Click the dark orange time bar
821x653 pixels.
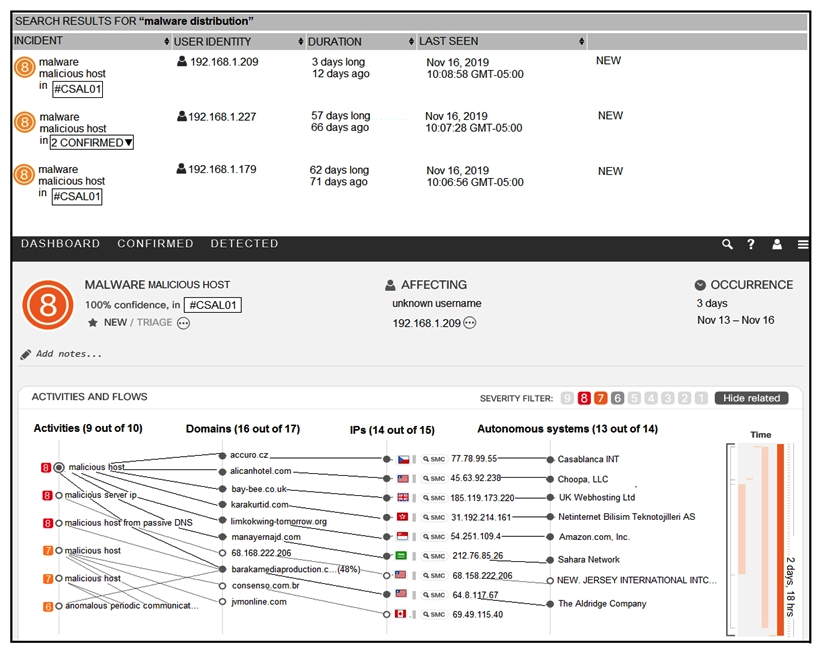pos(780,539)
